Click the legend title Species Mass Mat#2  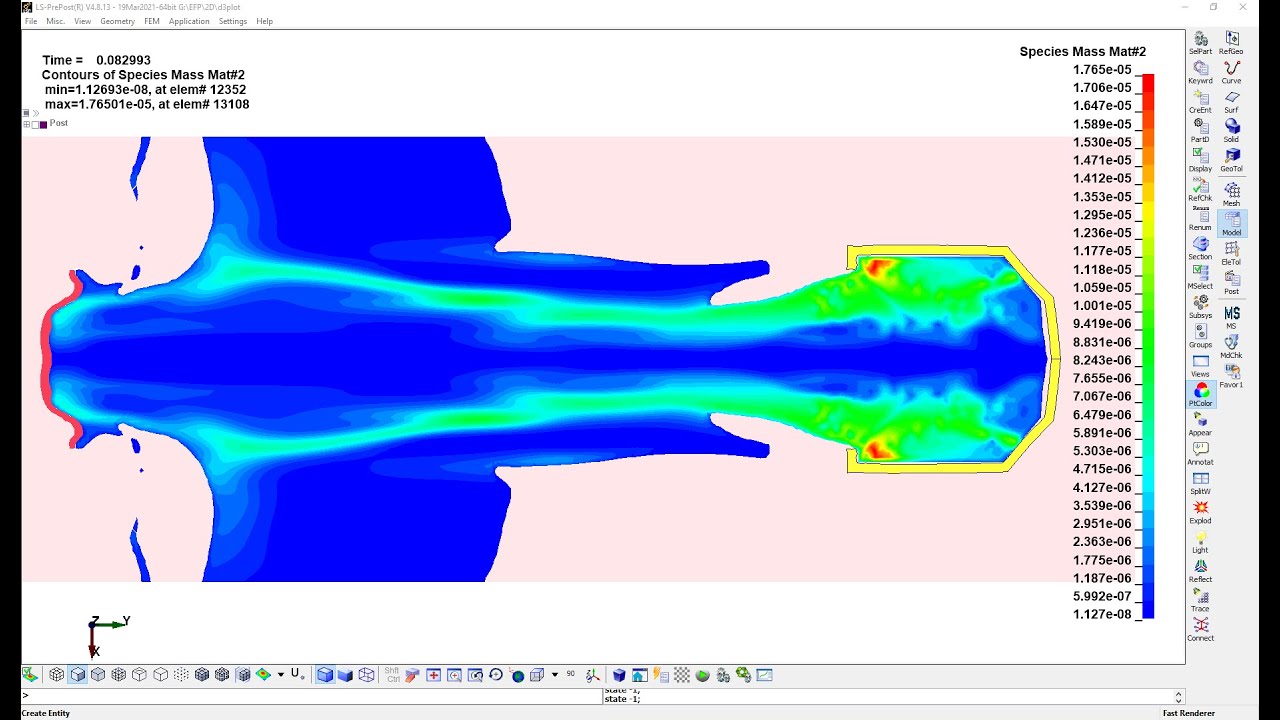point(1083,52)
